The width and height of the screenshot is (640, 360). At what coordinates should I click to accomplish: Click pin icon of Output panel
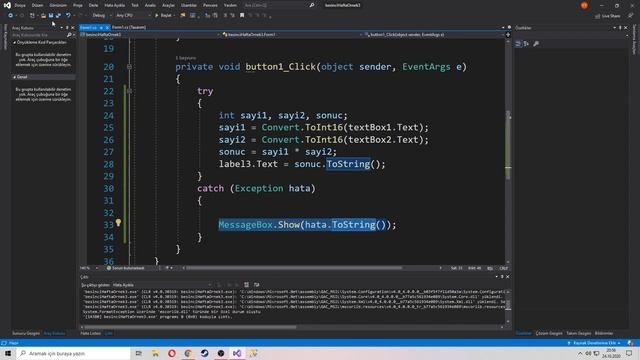point(502,277)
